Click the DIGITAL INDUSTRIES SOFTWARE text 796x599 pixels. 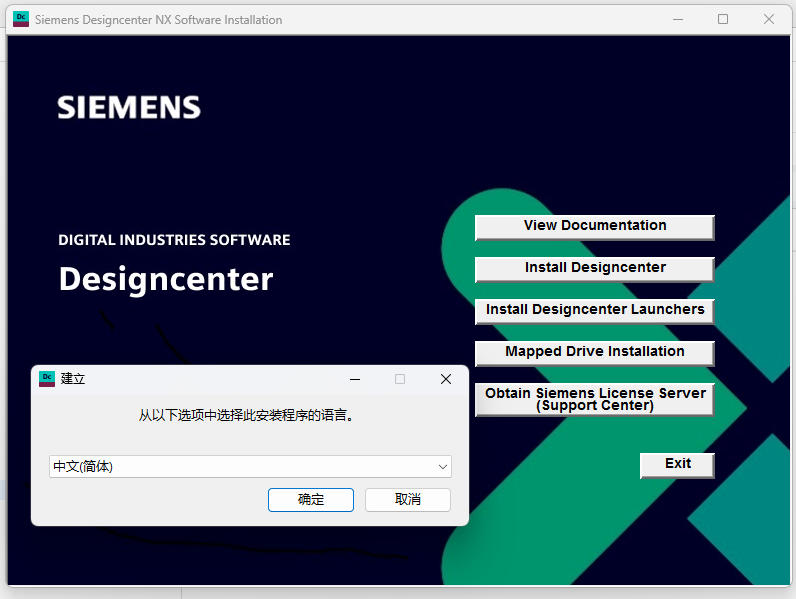tap(174, 240)
